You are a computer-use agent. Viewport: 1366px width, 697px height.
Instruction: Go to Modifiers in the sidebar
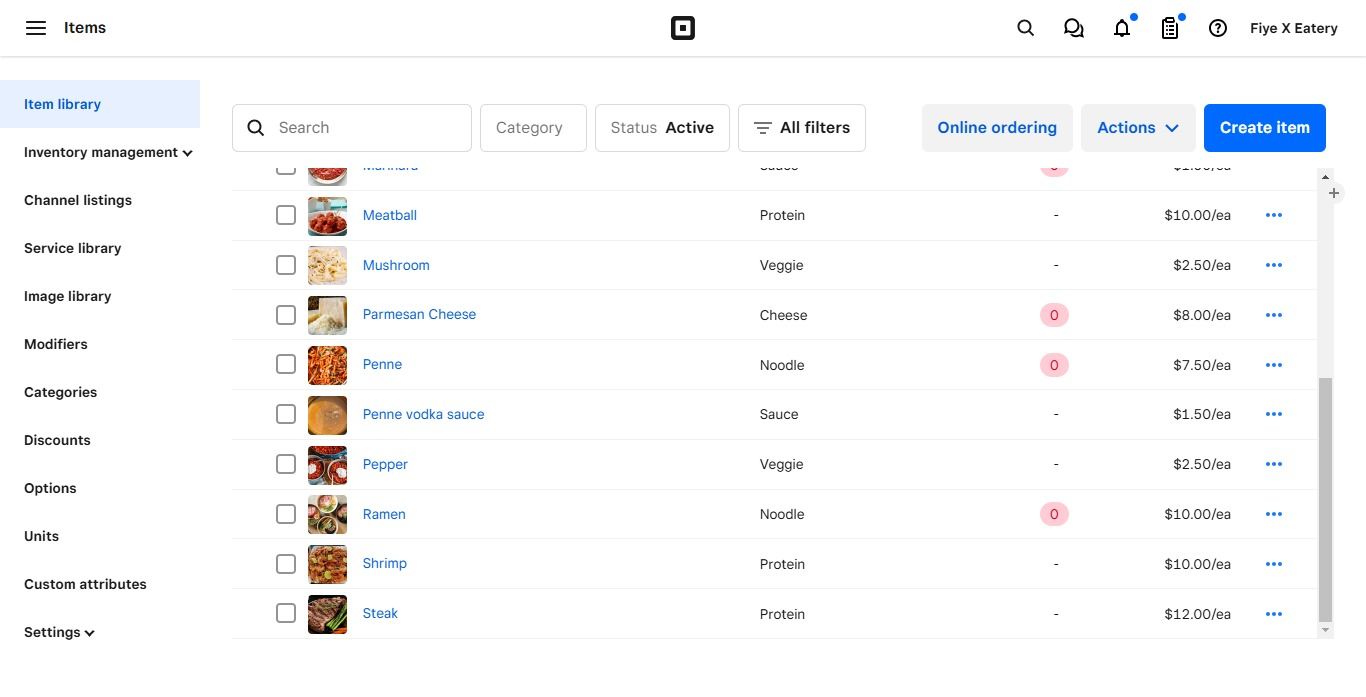pos(56,344)
